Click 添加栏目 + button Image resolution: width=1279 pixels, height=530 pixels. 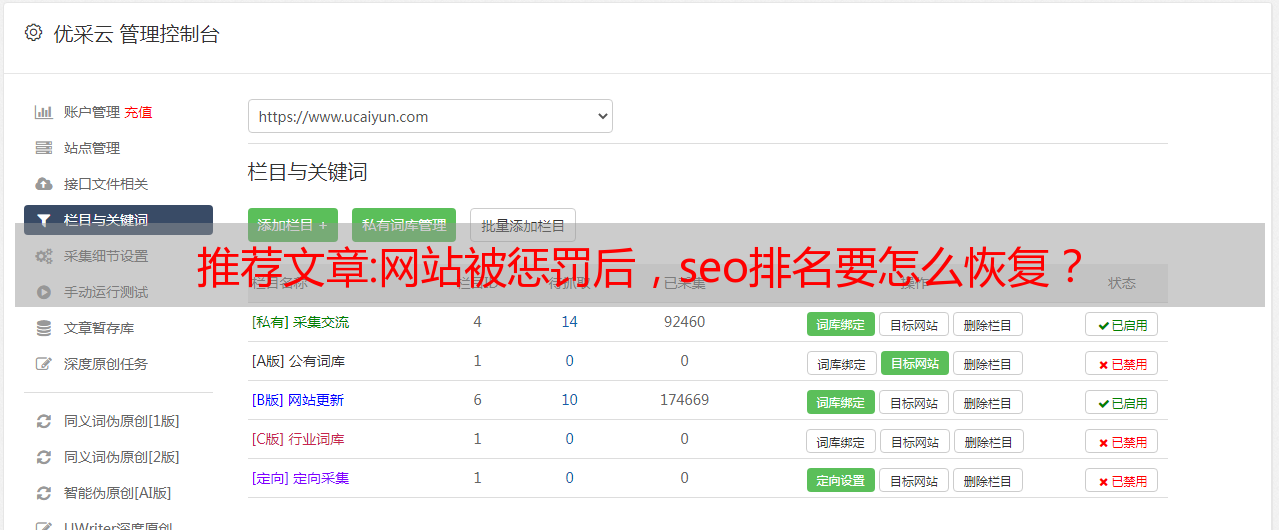point(293,226)
